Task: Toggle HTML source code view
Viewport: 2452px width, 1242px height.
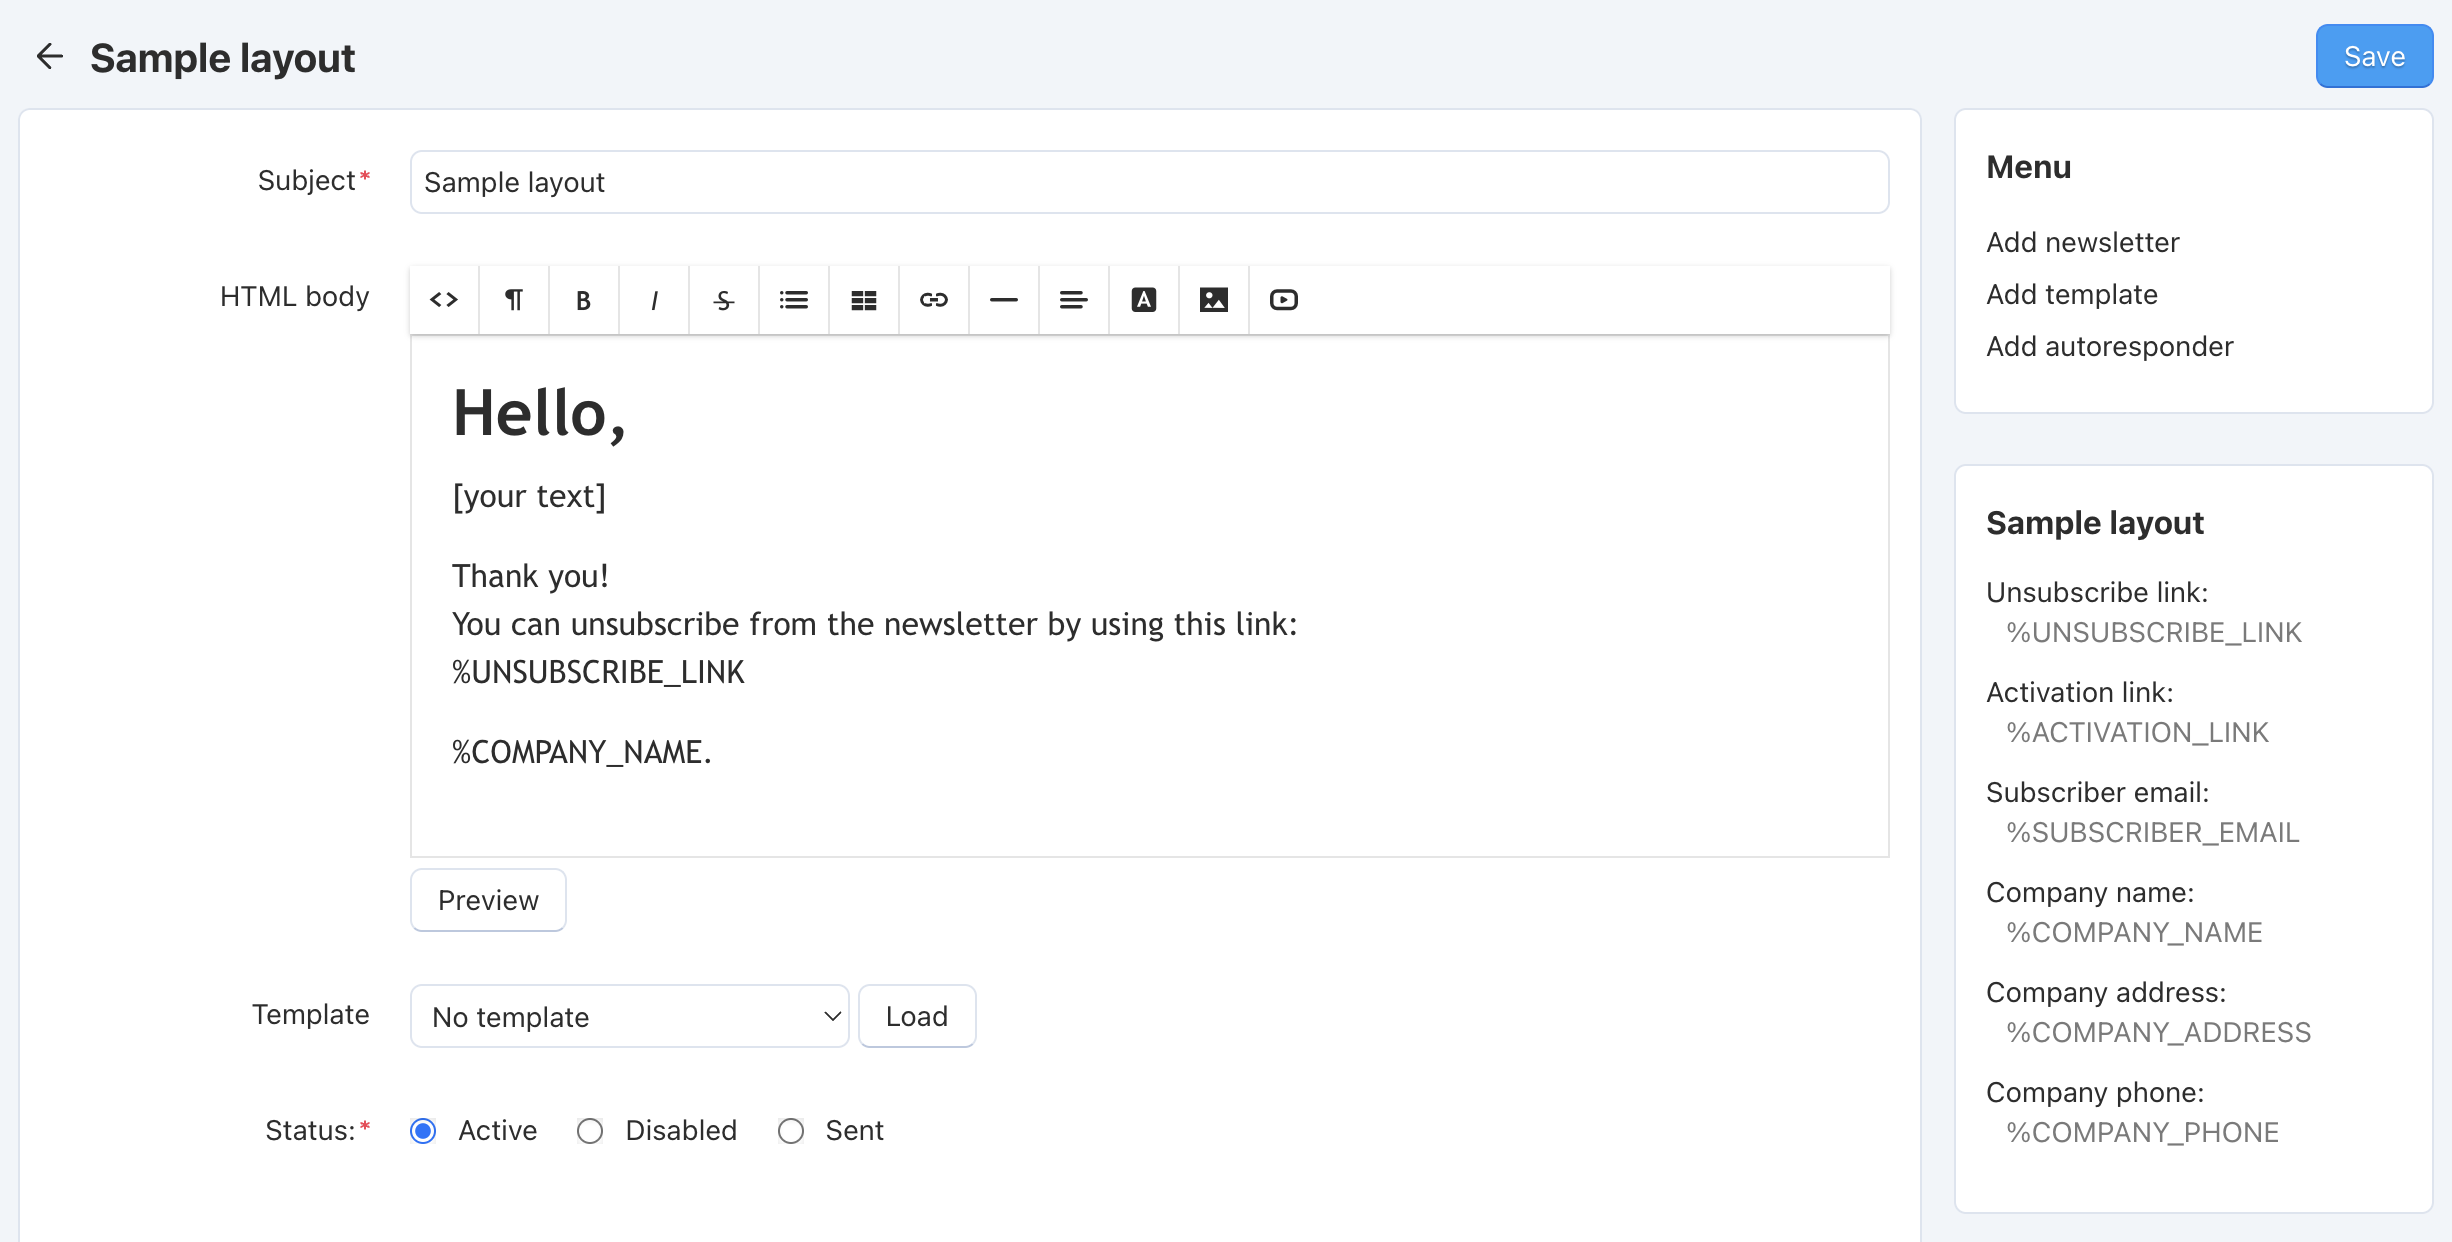Action: (444, 300)
